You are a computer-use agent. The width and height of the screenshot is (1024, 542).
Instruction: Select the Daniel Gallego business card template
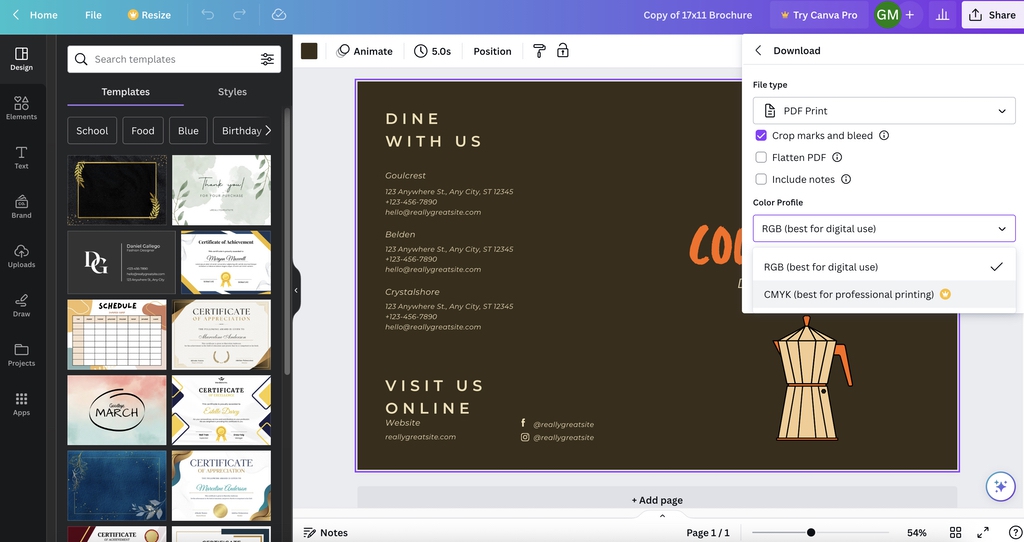click(x=121, y=263)
